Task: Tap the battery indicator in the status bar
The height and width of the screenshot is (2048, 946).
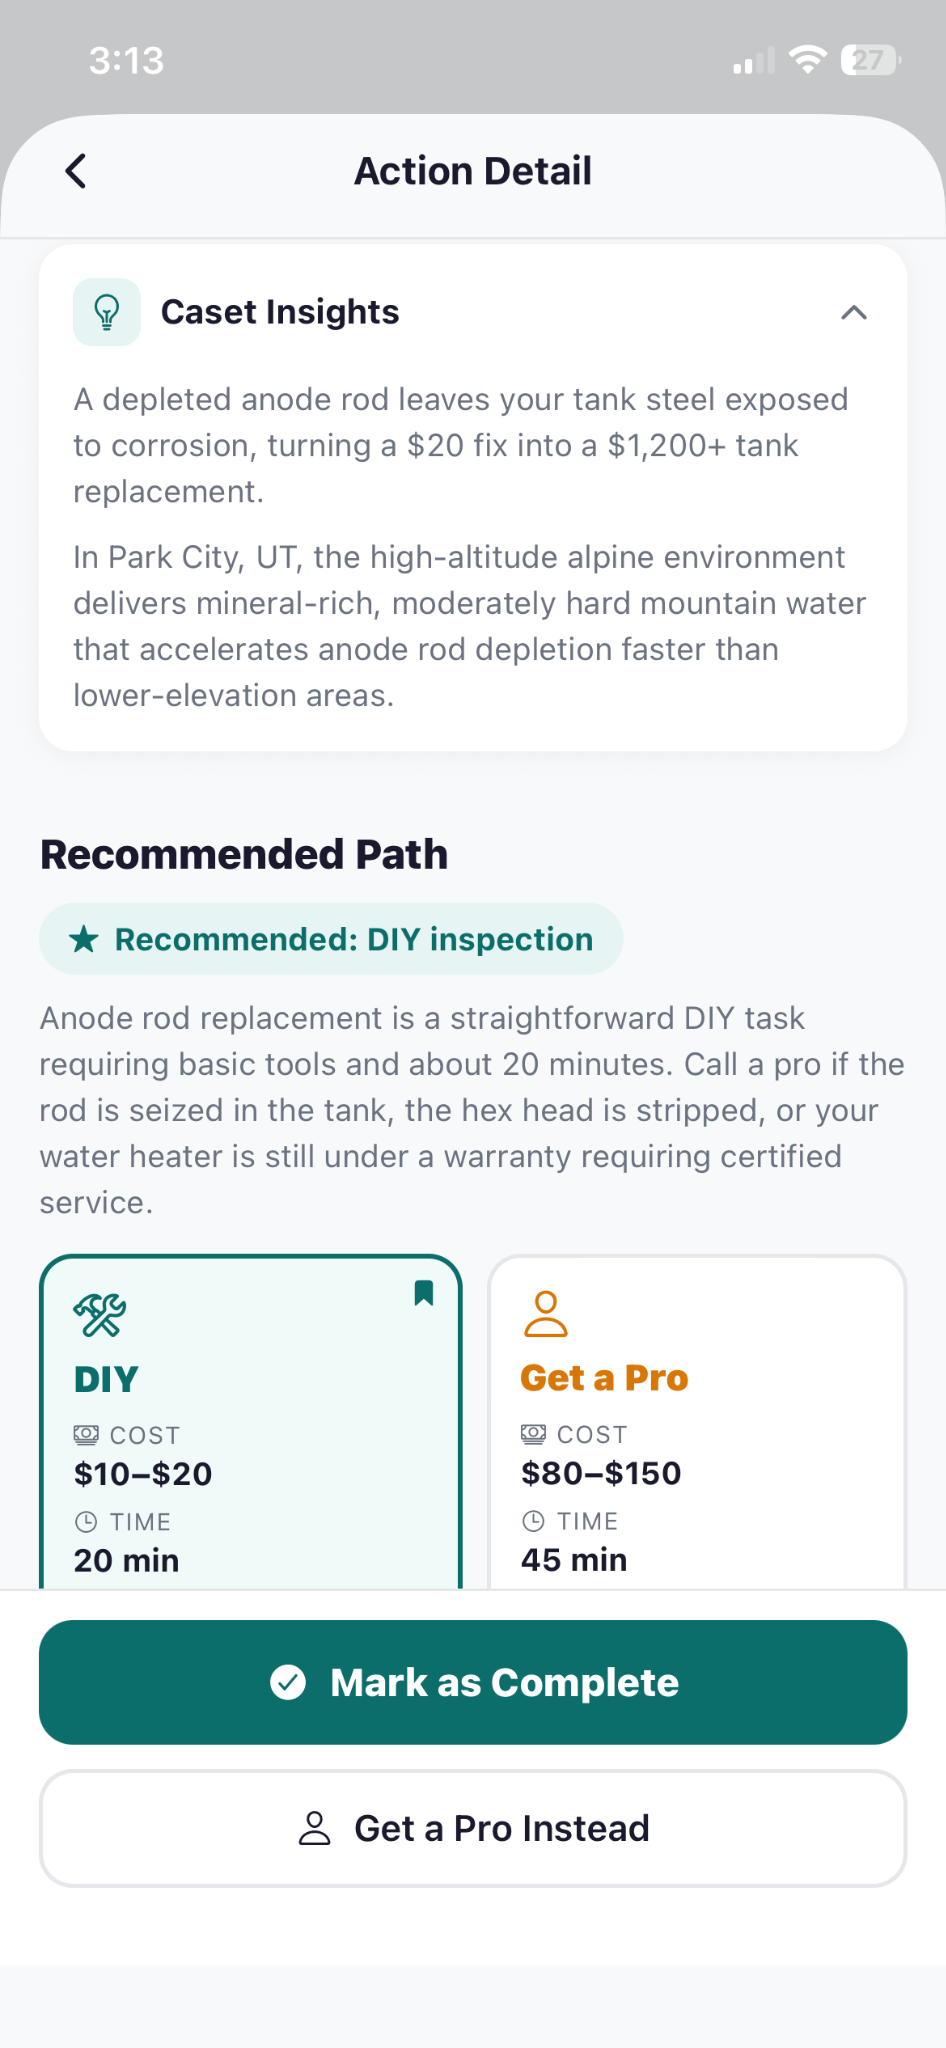Action: point(870,60)
